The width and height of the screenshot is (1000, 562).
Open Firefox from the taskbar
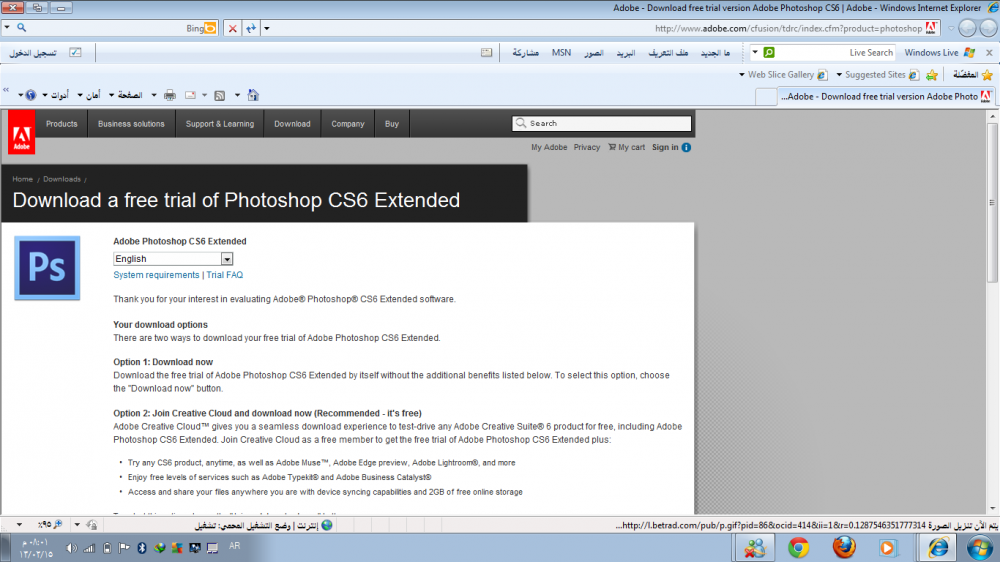(x=844, y=547)
